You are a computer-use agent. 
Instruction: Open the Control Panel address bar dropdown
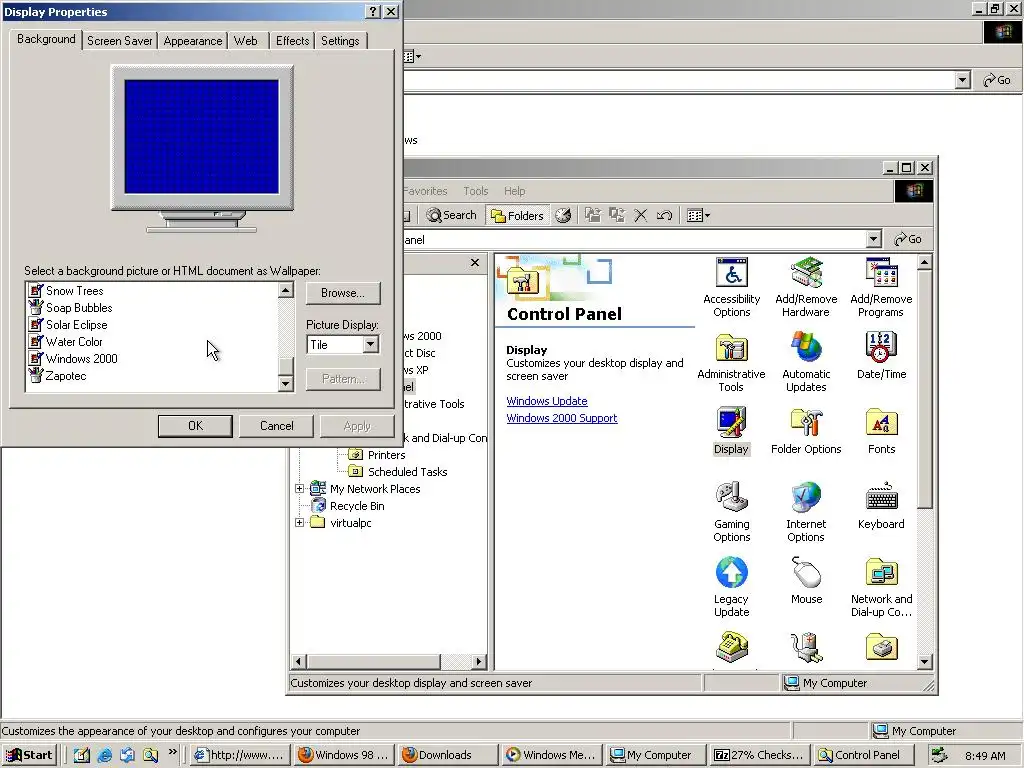874,239
